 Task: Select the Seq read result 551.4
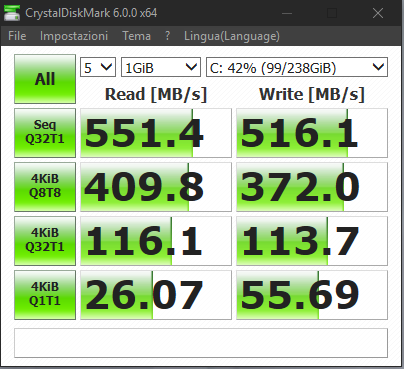(x=156, y=133)
